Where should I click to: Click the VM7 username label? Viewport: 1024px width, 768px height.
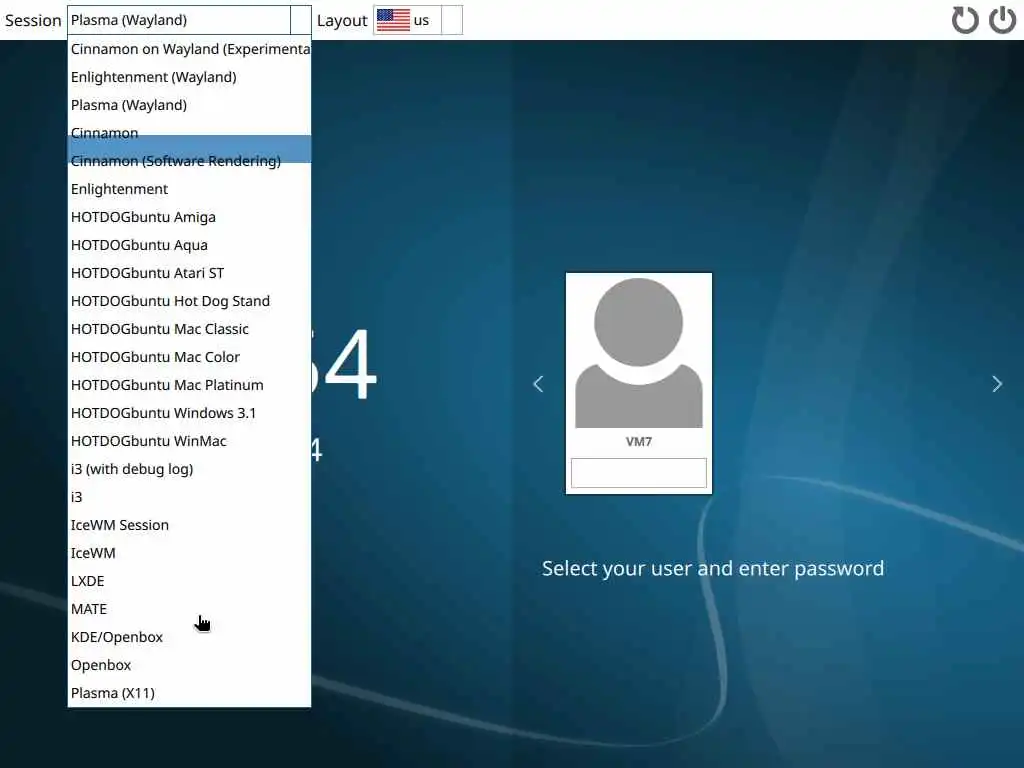[x=639, y=442]
